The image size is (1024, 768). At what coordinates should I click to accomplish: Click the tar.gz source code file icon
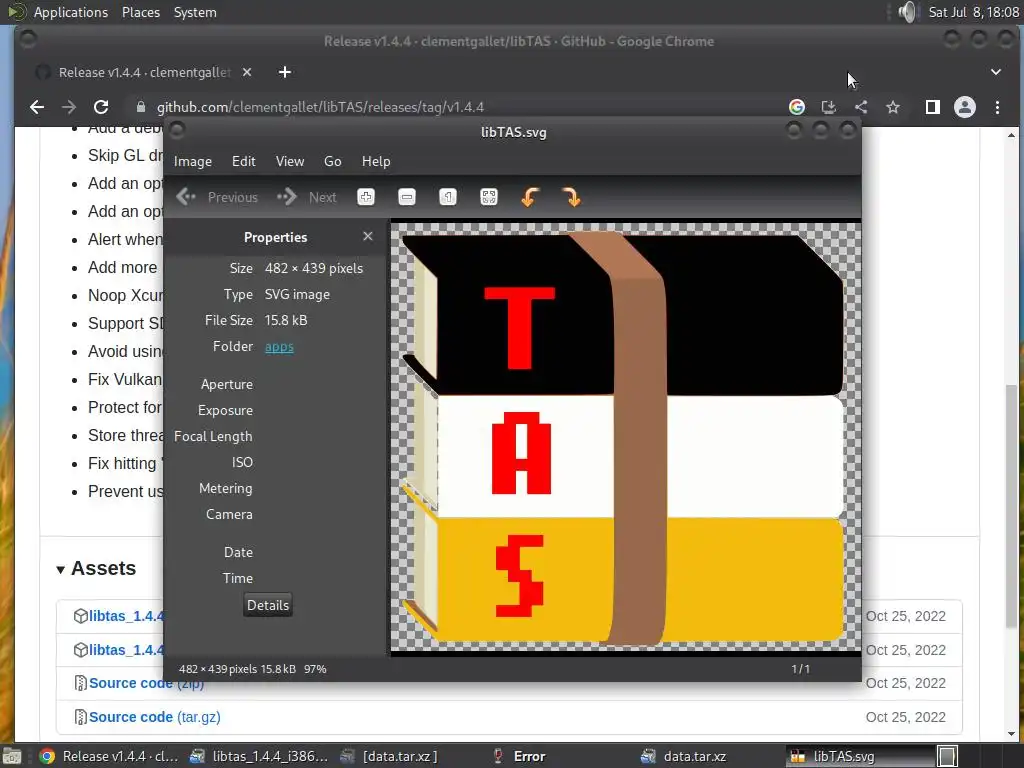point(80,717)
